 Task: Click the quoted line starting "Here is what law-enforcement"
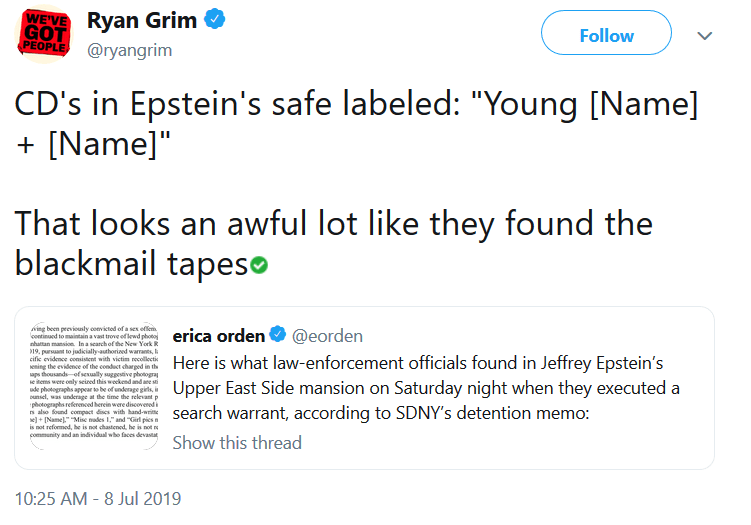click(417, 363)
